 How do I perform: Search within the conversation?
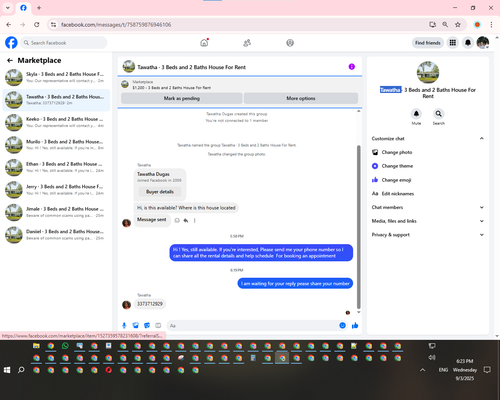(x=439, y=114)
